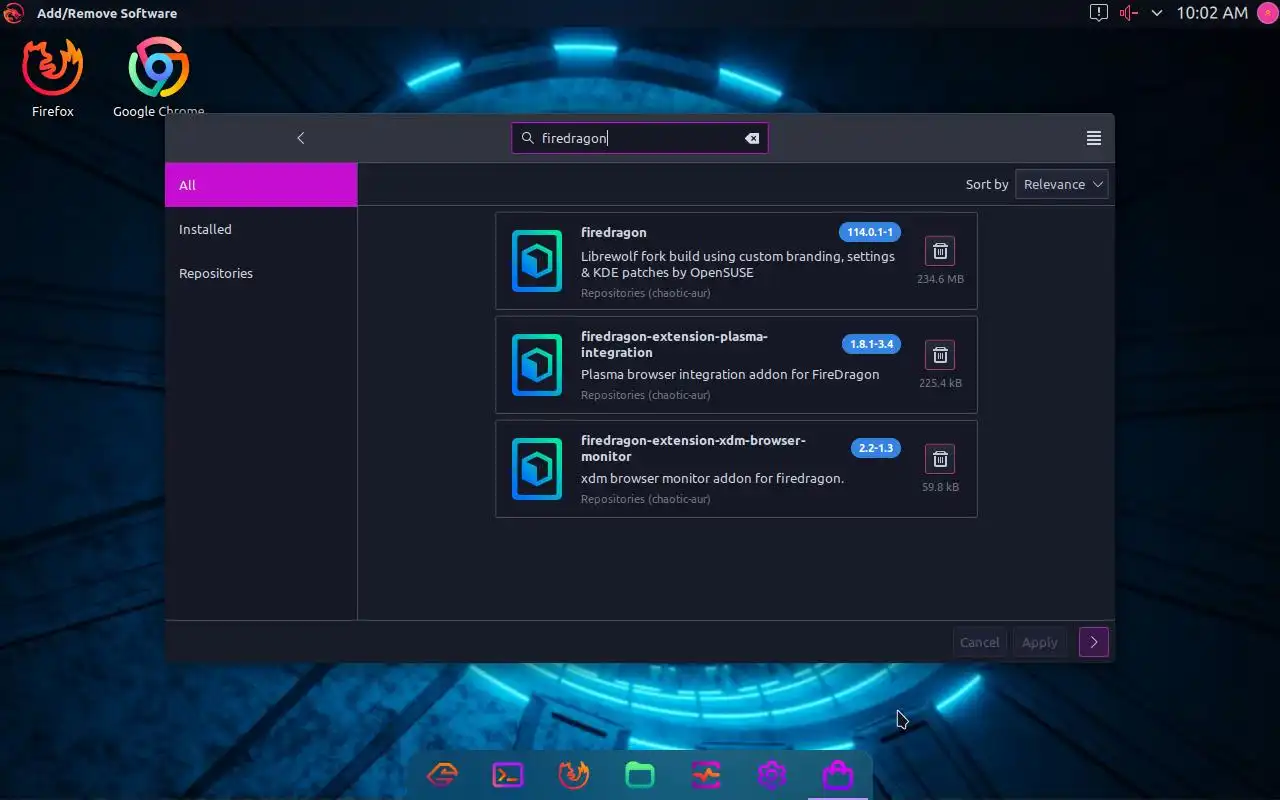Image resolution: width=1280 pixels, height=800 pixels.
Task: Remove firedragon-extension-plasma-integration via trash icon
Action: (939, 354)
